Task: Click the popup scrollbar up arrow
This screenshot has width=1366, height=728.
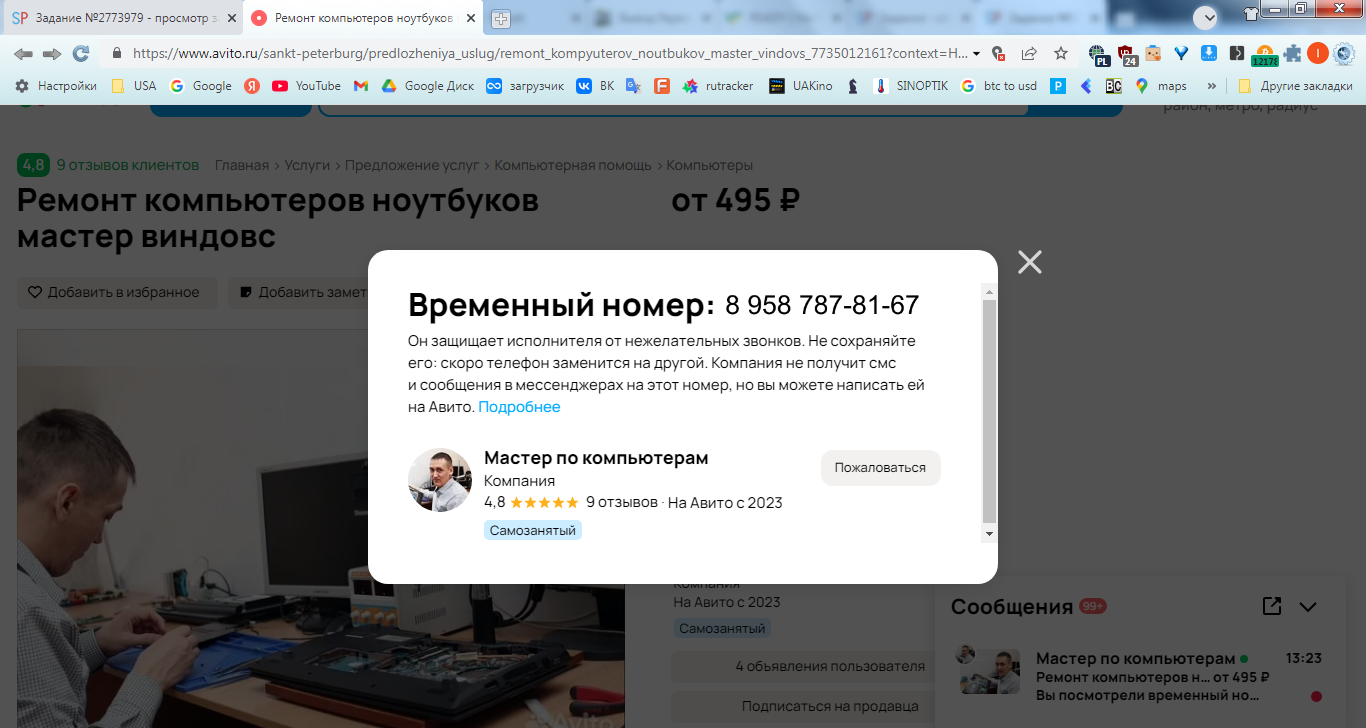Action: [989, 292]
